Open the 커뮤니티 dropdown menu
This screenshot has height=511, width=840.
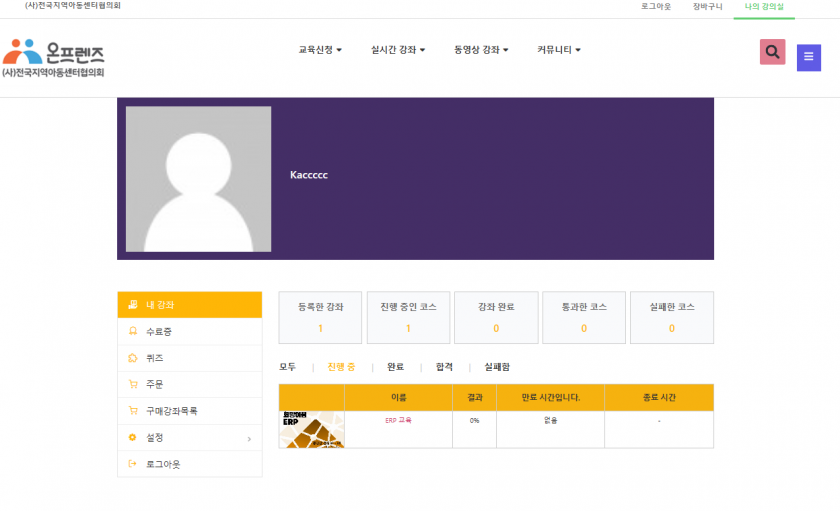click(x=559, y=50)
